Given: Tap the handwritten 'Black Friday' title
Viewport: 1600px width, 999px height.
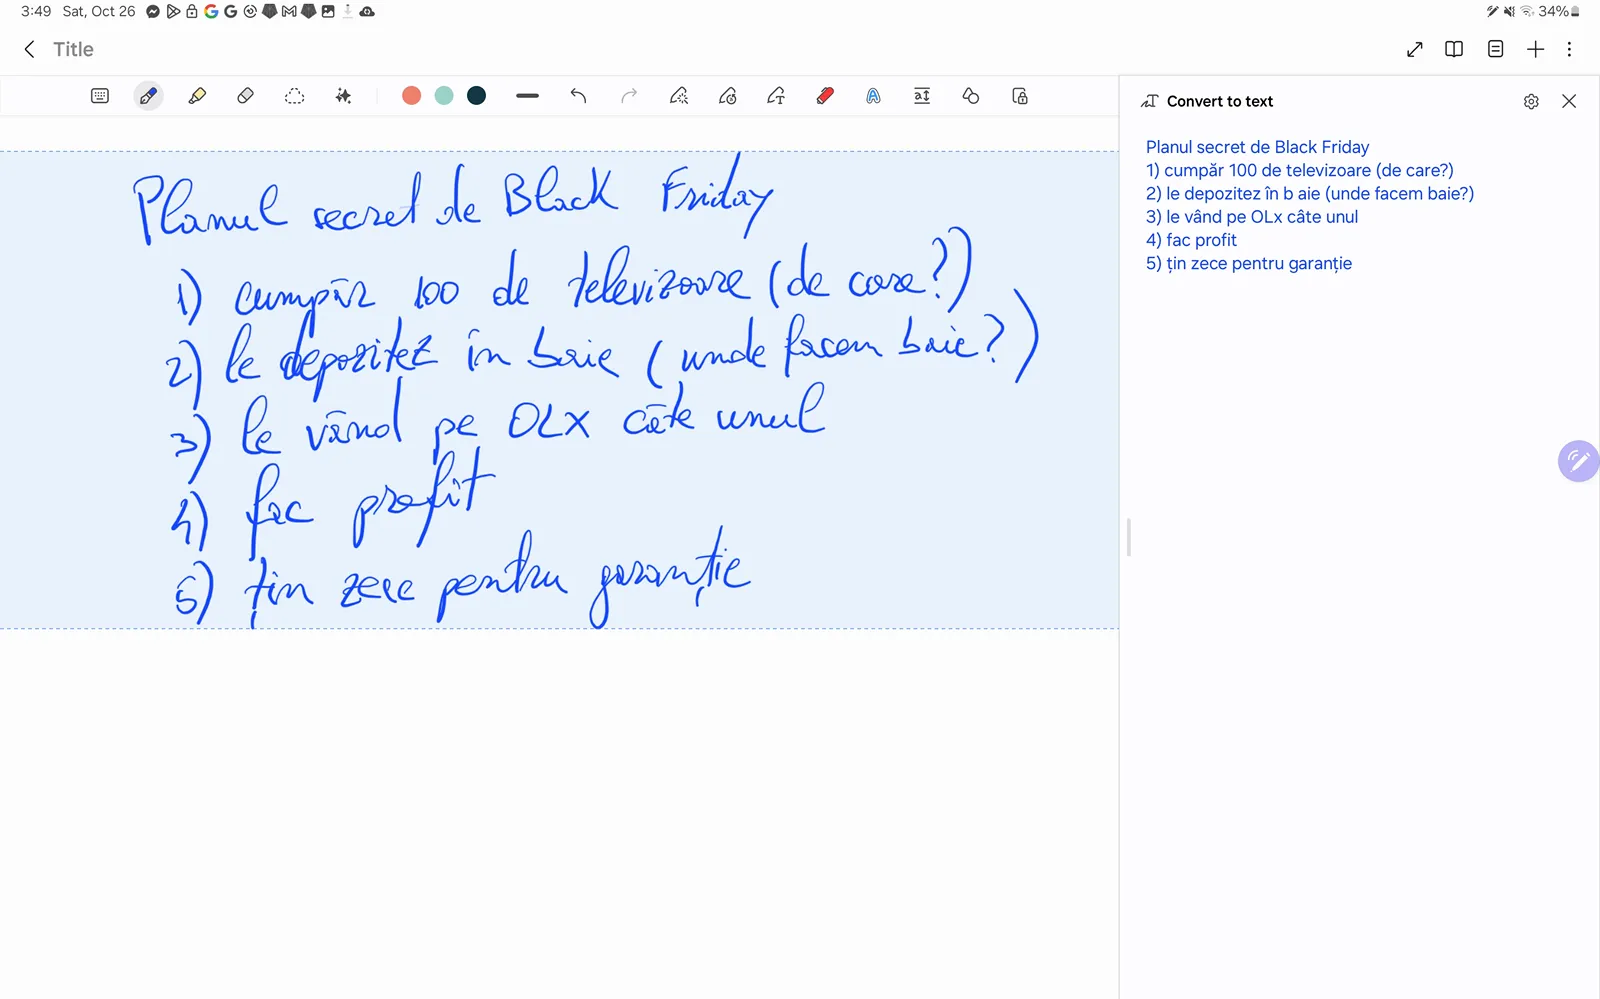Looking at the screenshot, I should (x=638, y=195).
